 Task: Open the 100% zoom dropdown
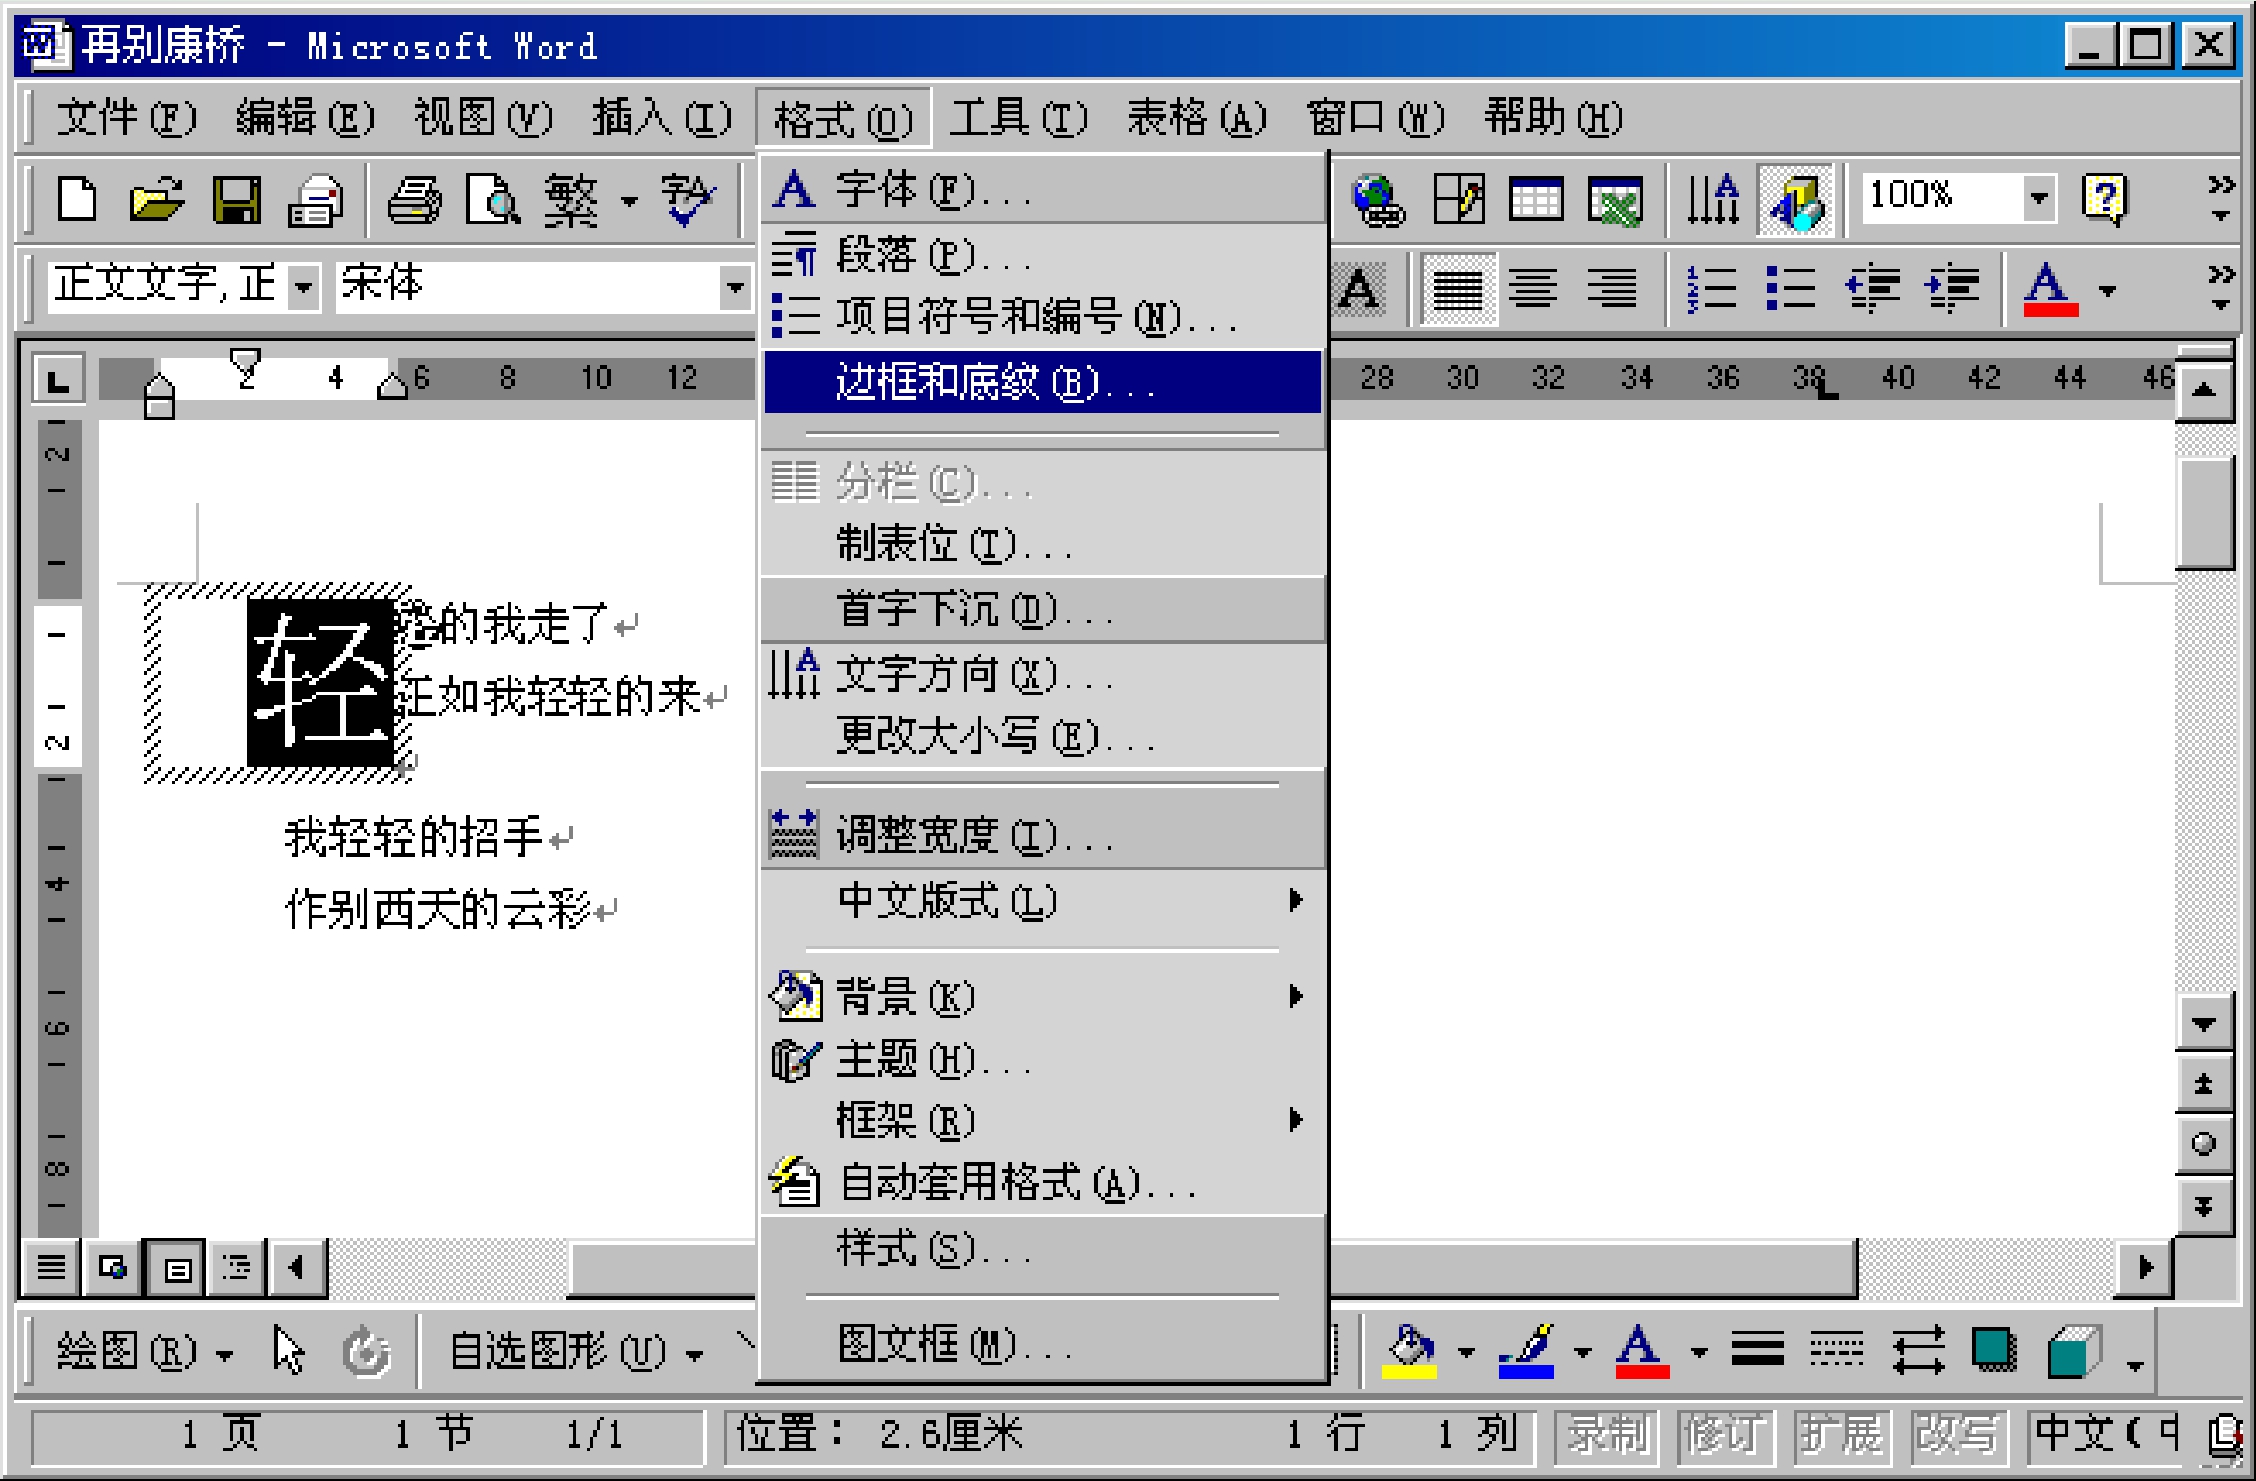[x=2038, y=197]
